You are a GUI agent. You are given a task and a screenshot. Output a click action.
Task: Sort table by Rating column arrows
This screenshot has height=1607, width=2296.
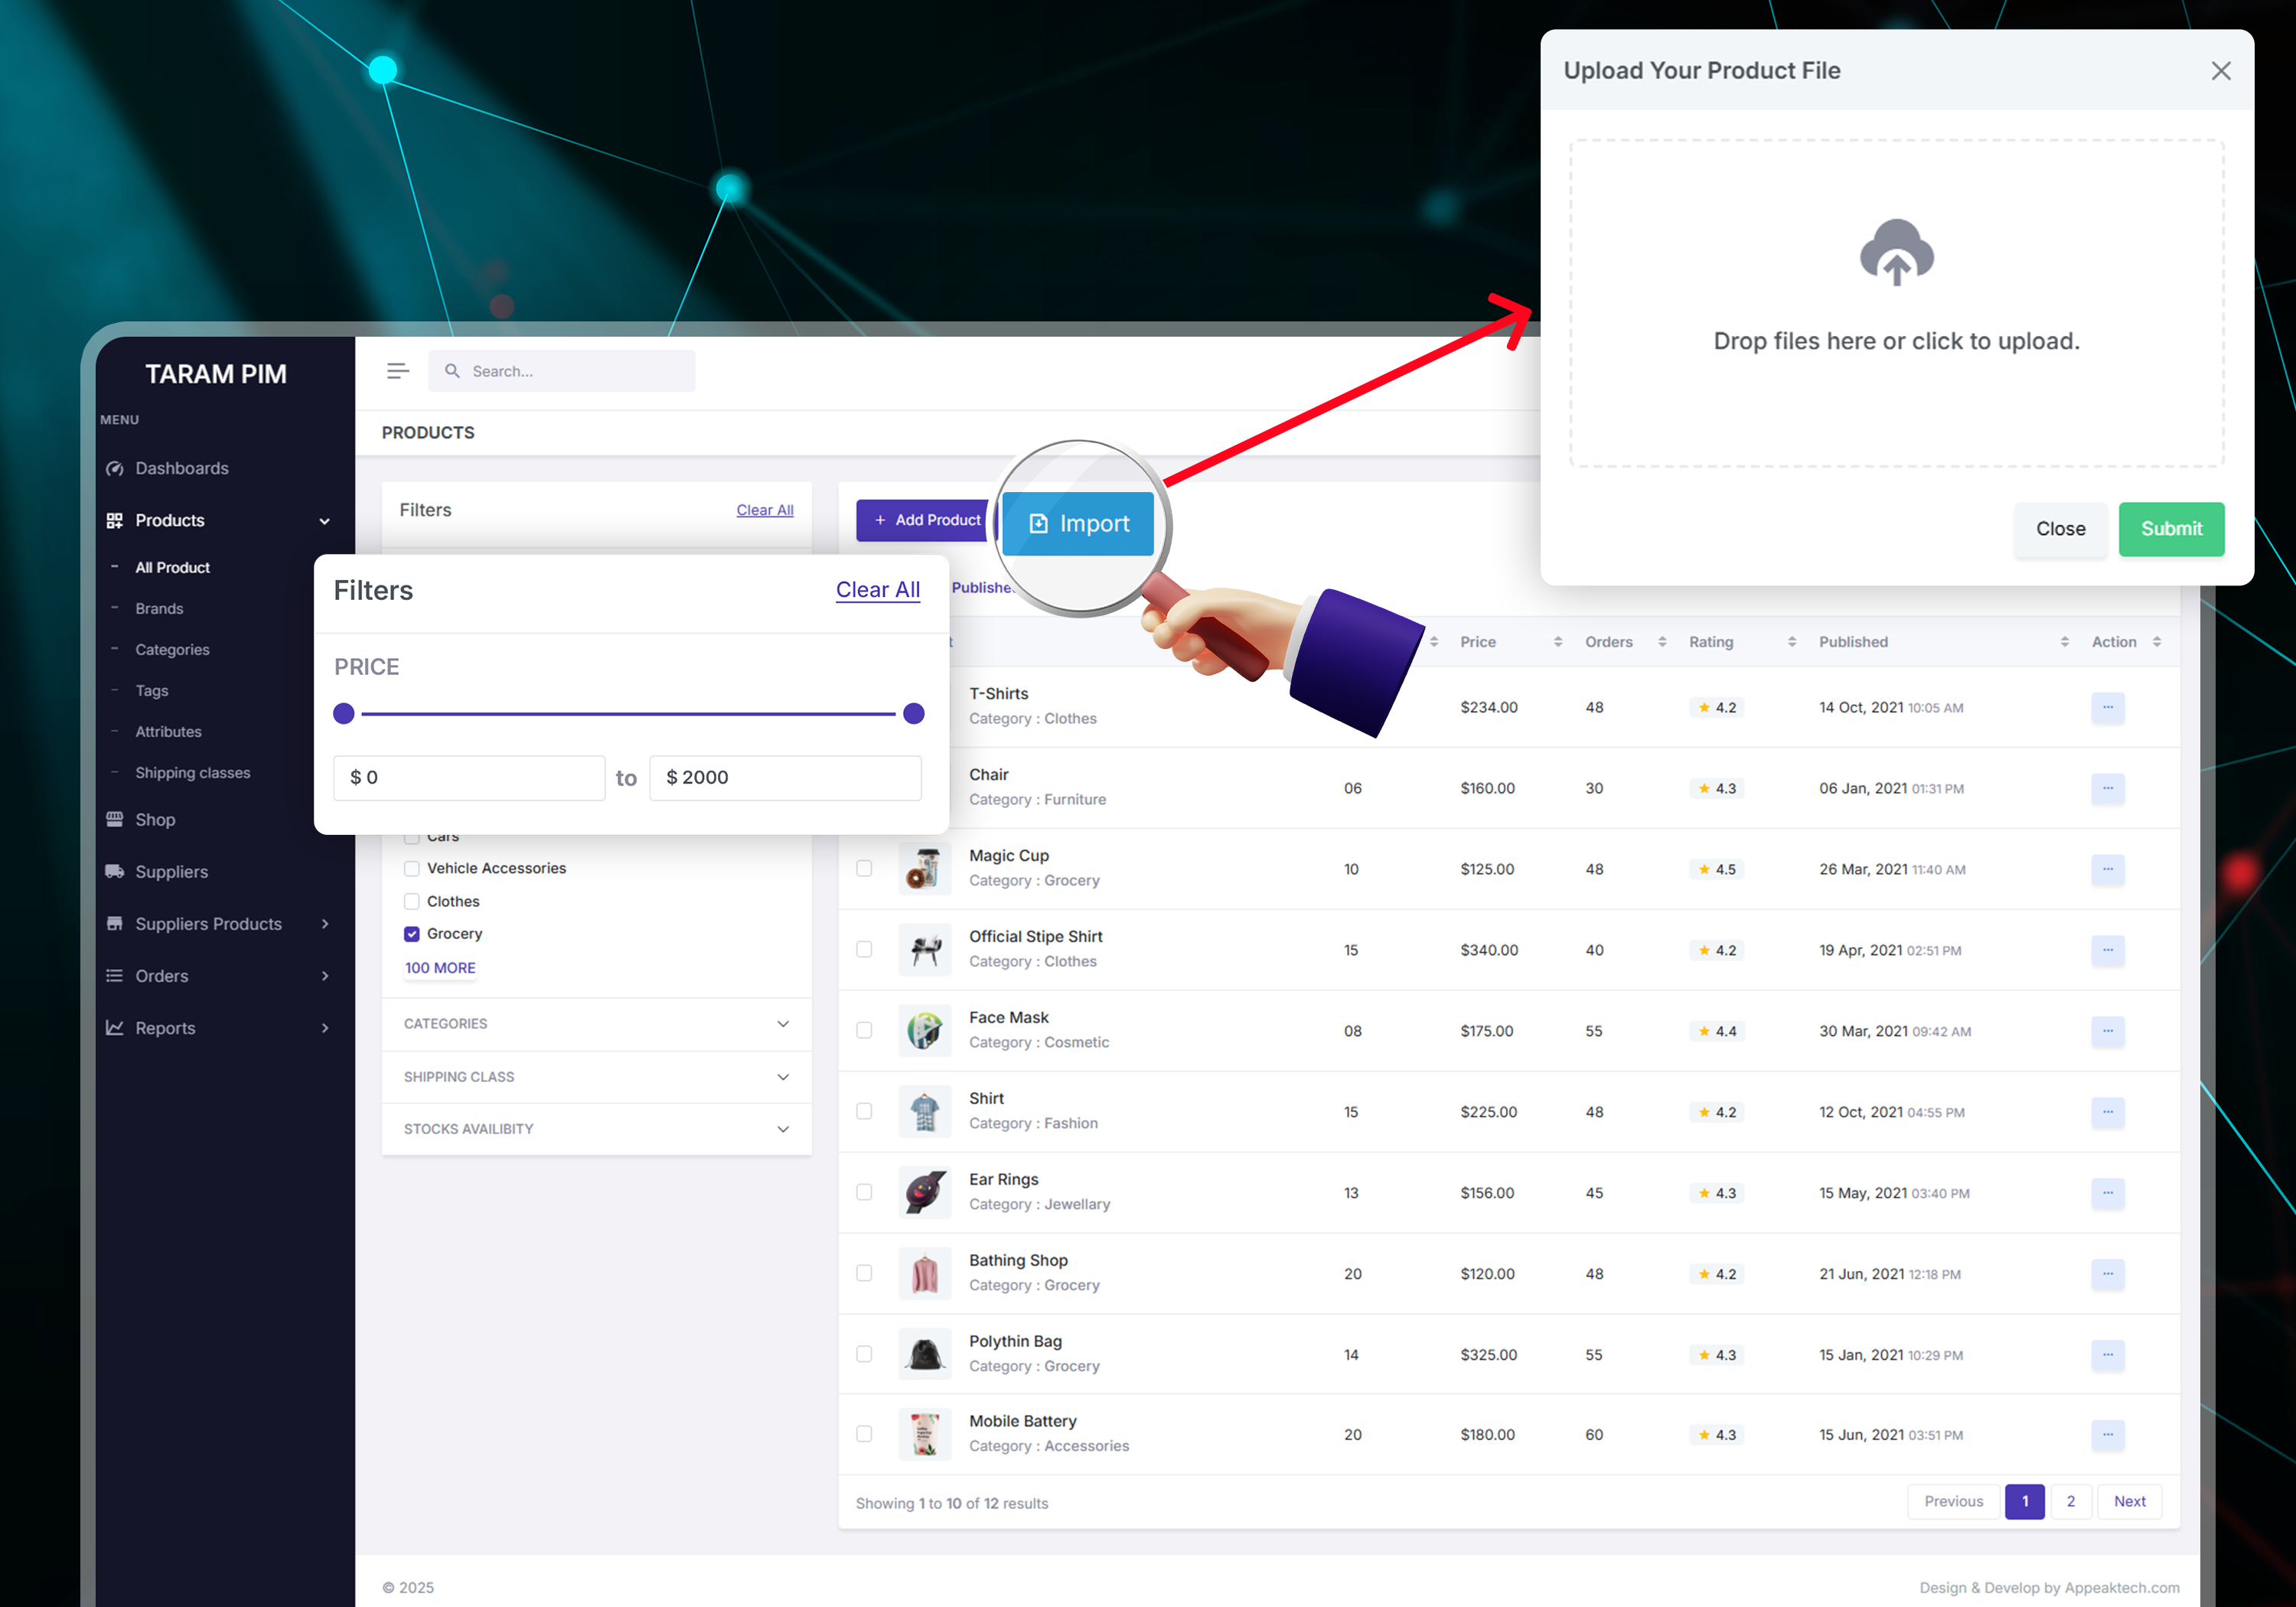click(x=1792, y=642)
